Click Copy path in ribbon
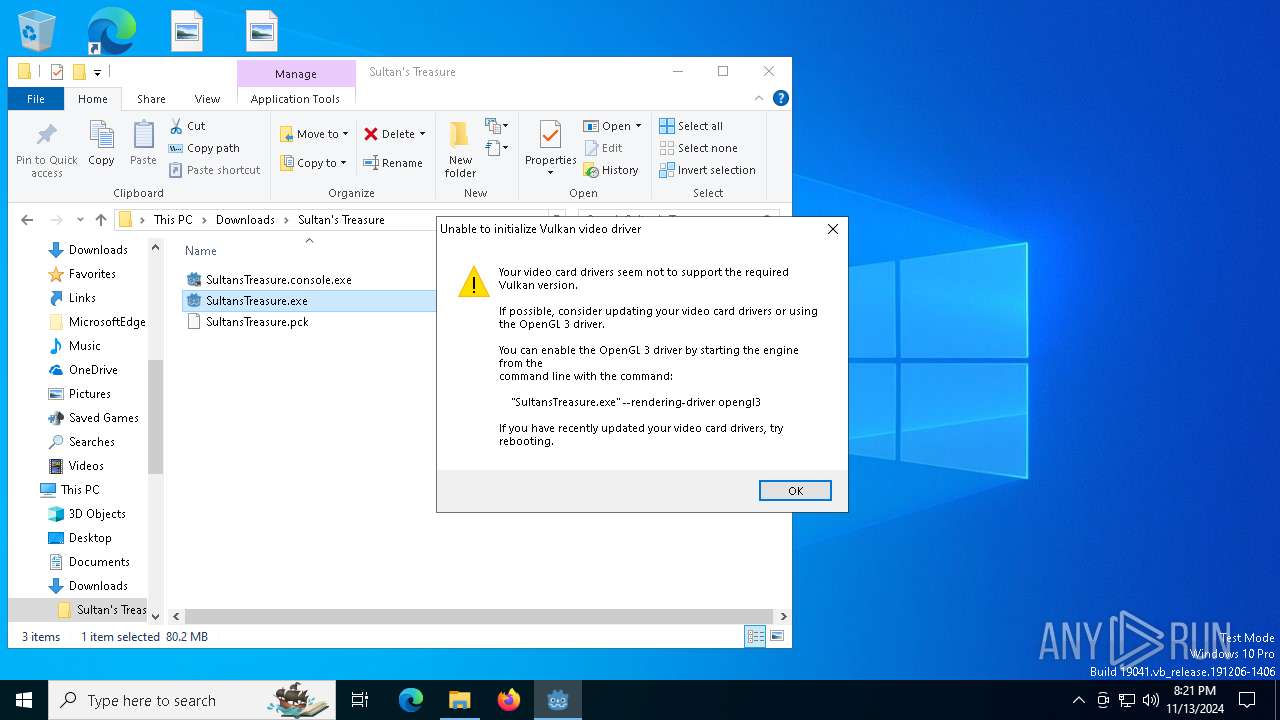 [x=204, y=148]
